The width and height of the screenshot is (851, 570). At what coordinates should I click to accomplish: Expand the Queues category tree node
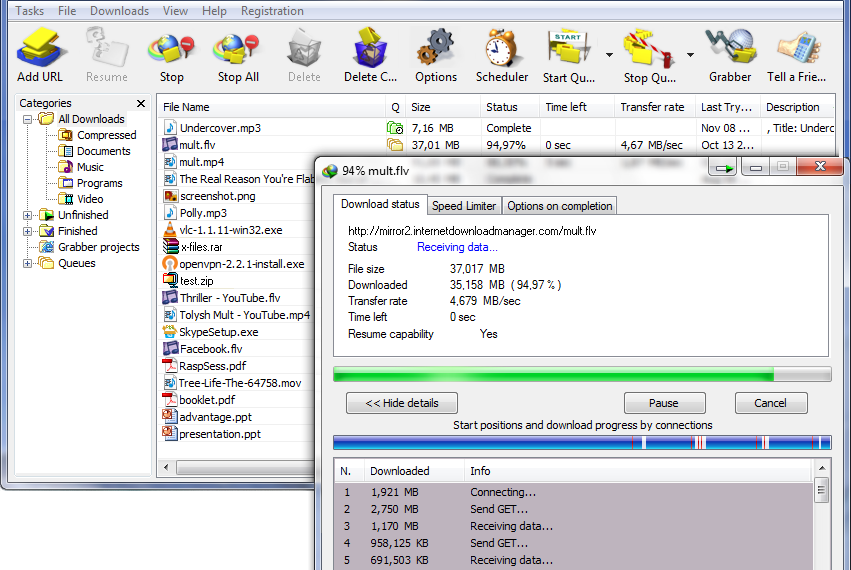pos(28,263)
